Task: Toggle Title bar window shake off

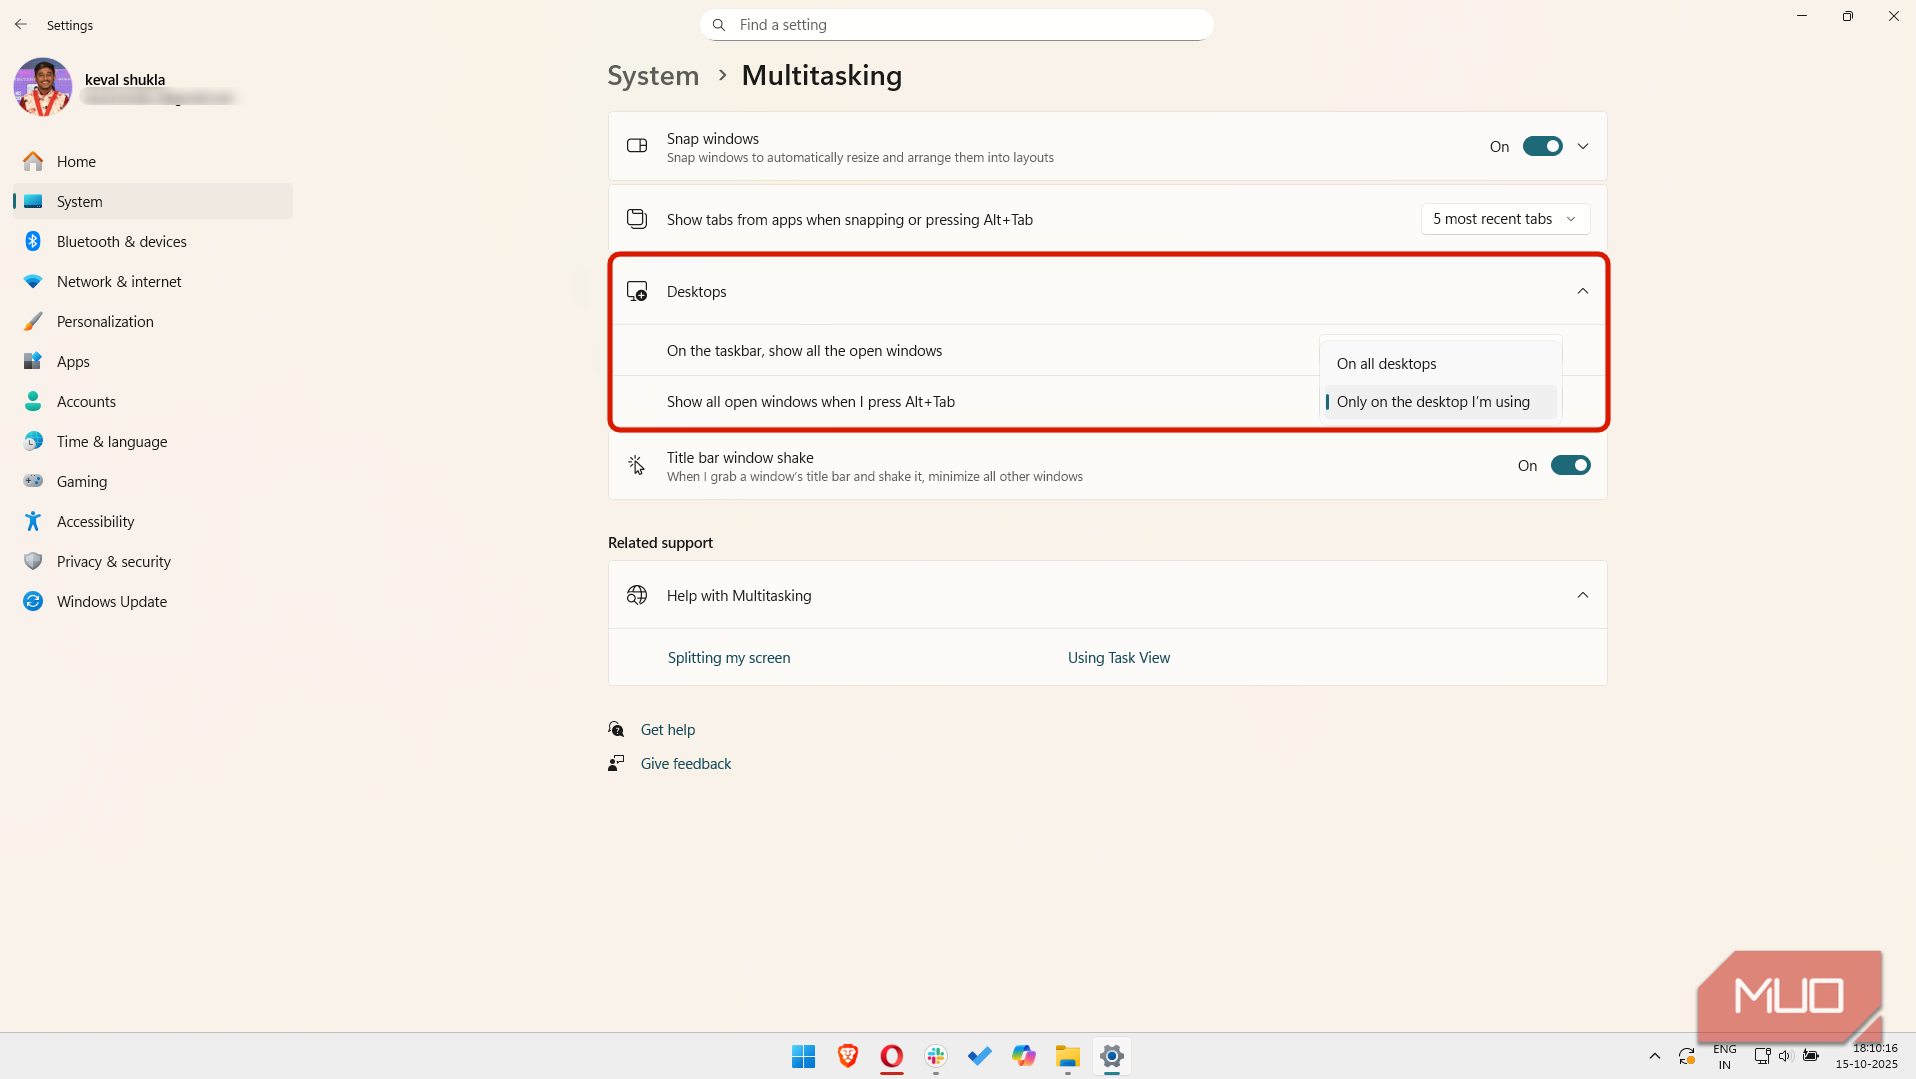Action: point(1570,465)
